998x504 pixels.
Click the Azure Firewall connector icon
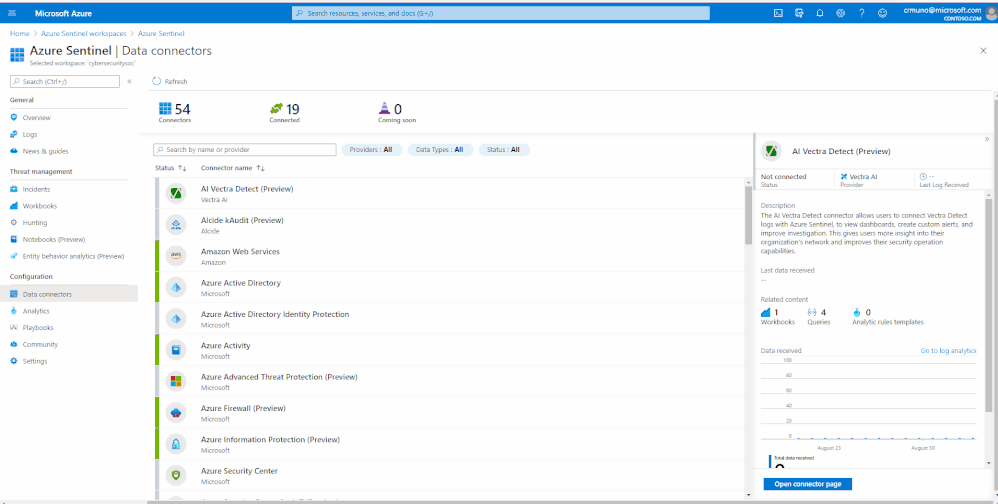tap(176, 412)
